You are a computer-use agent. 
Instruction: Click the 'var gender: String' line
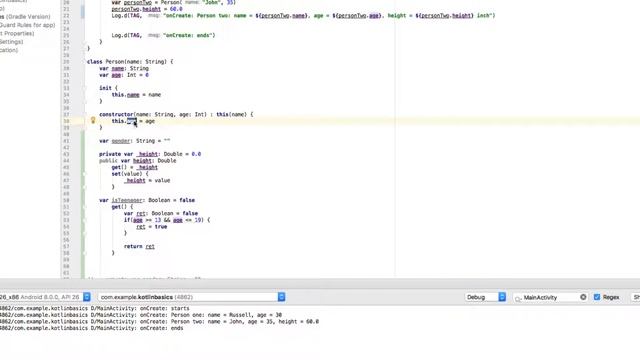pos(134,141)
